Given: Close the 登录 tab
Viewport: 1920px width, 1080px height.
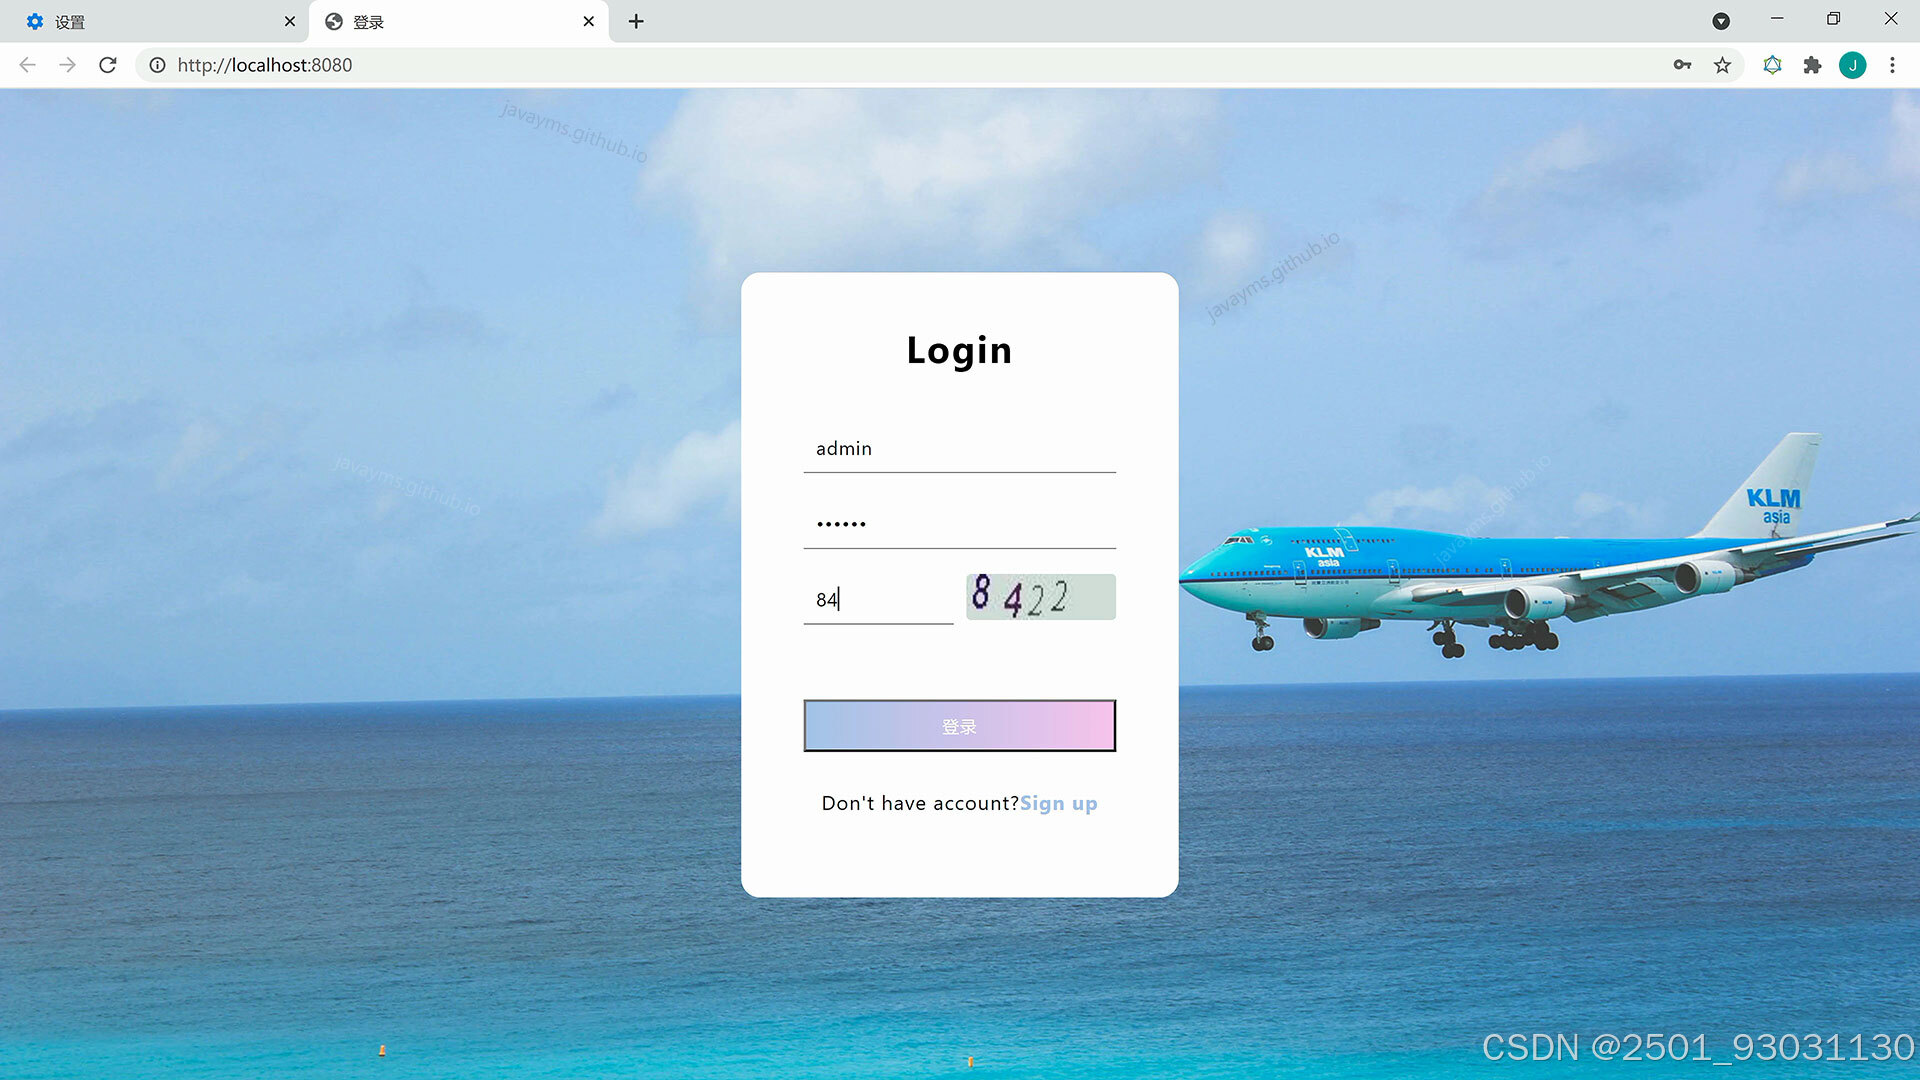Looking at the screenshot, I should click(589, 21).
